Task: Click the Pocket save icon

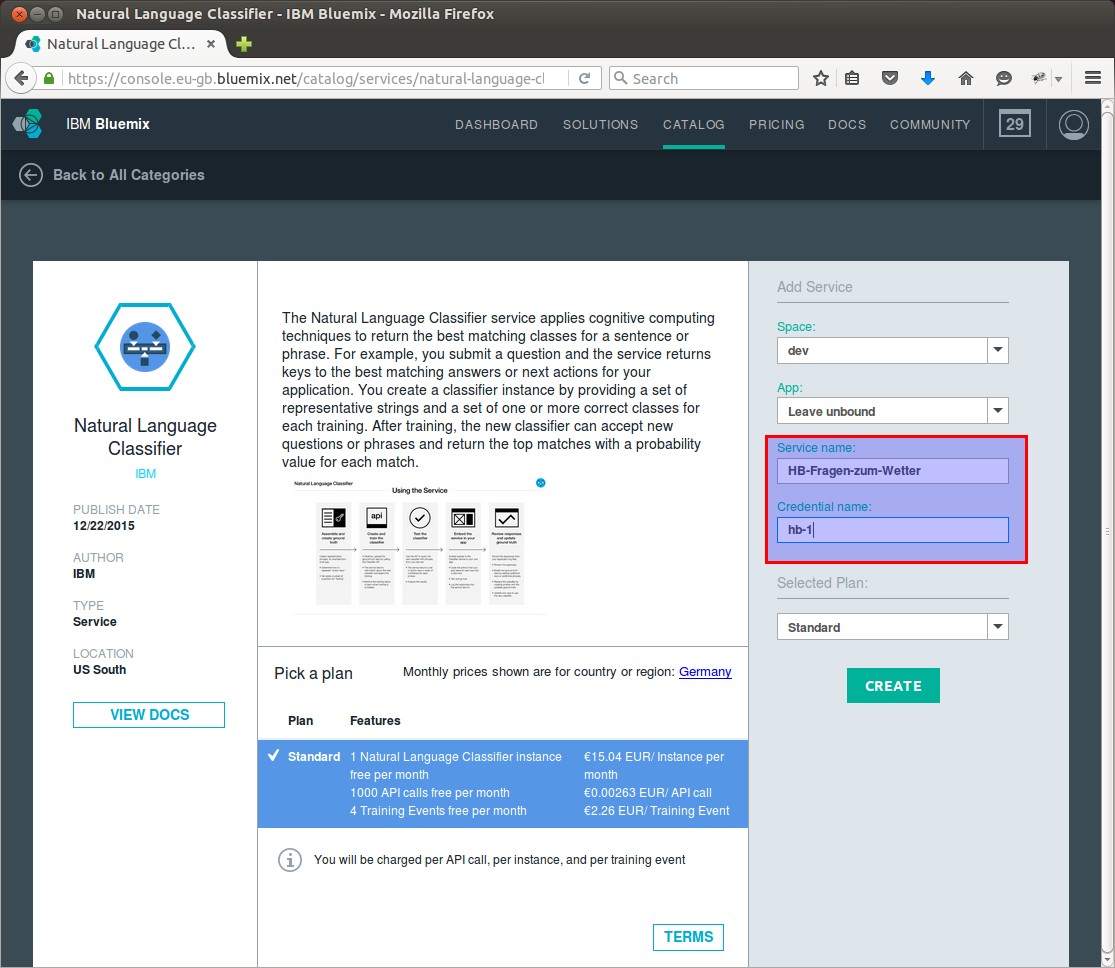Action: point(890,78)
